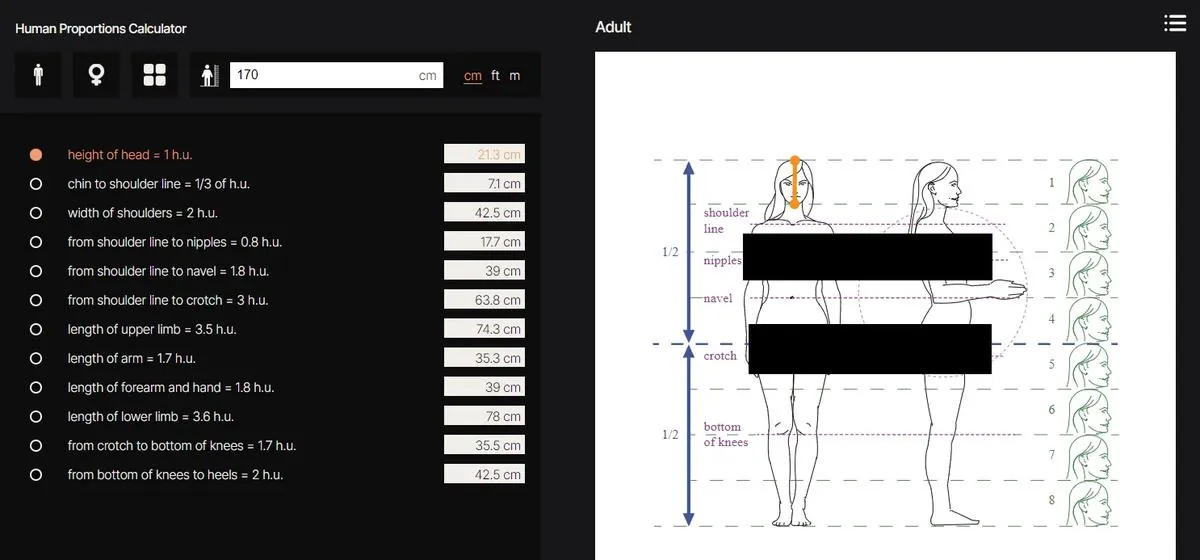Click the 7.1 cm value box
The image size is (1200, 560).
click(484, 184)
